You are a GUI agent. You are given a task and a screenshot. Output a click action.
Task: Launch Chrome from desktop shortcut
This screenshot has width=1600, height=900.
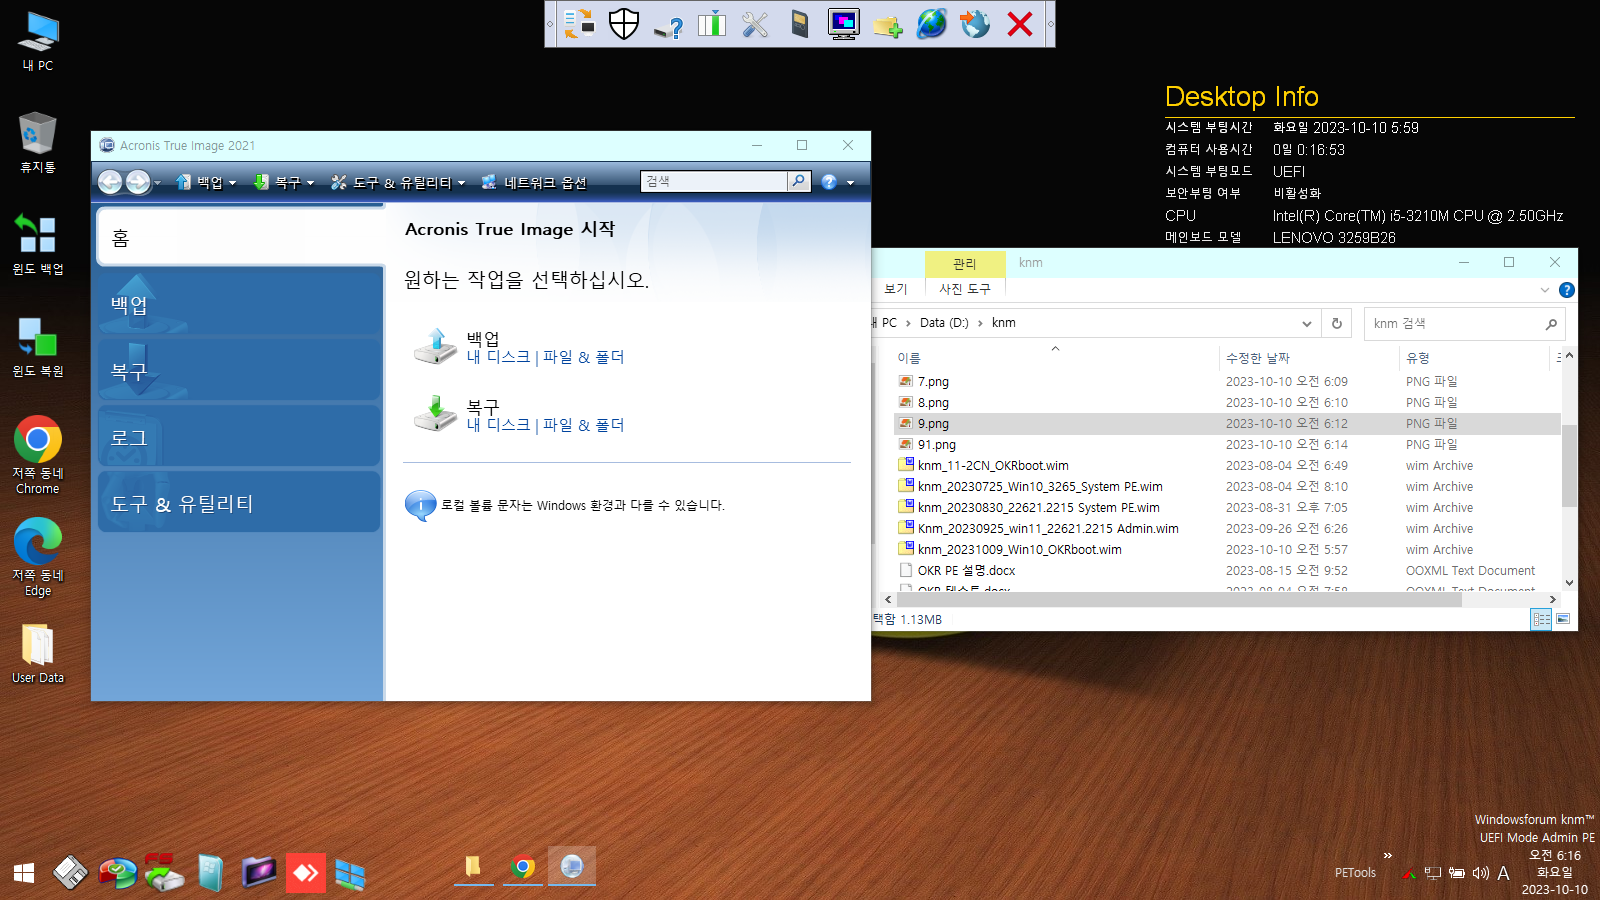tap(38, 455)
